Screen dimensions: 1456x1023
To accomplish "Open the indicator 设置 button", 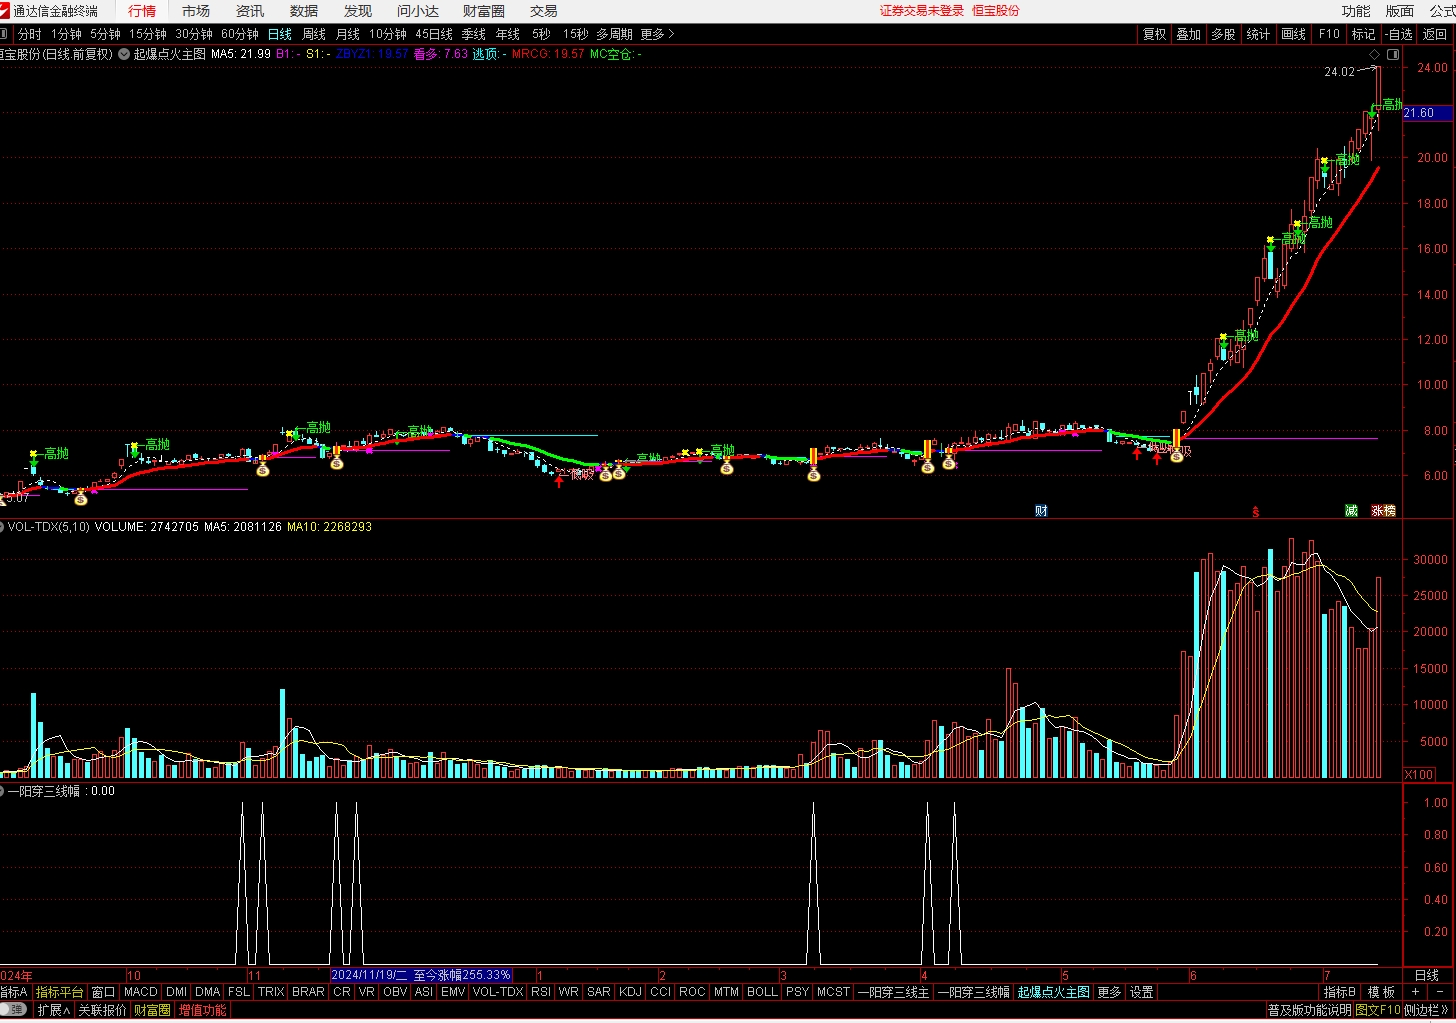I will point(1142,992).
